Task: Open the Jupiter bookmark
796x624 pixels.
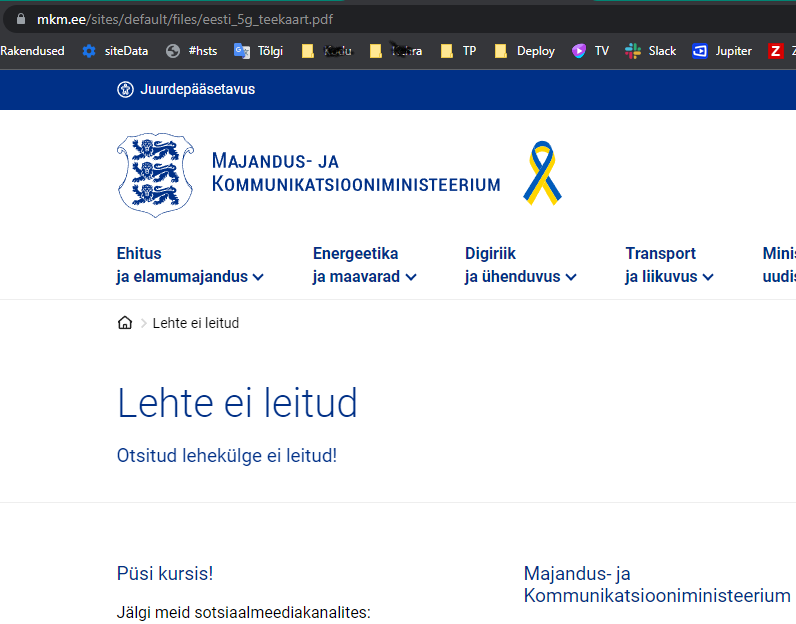Action: tap(721, 51)
